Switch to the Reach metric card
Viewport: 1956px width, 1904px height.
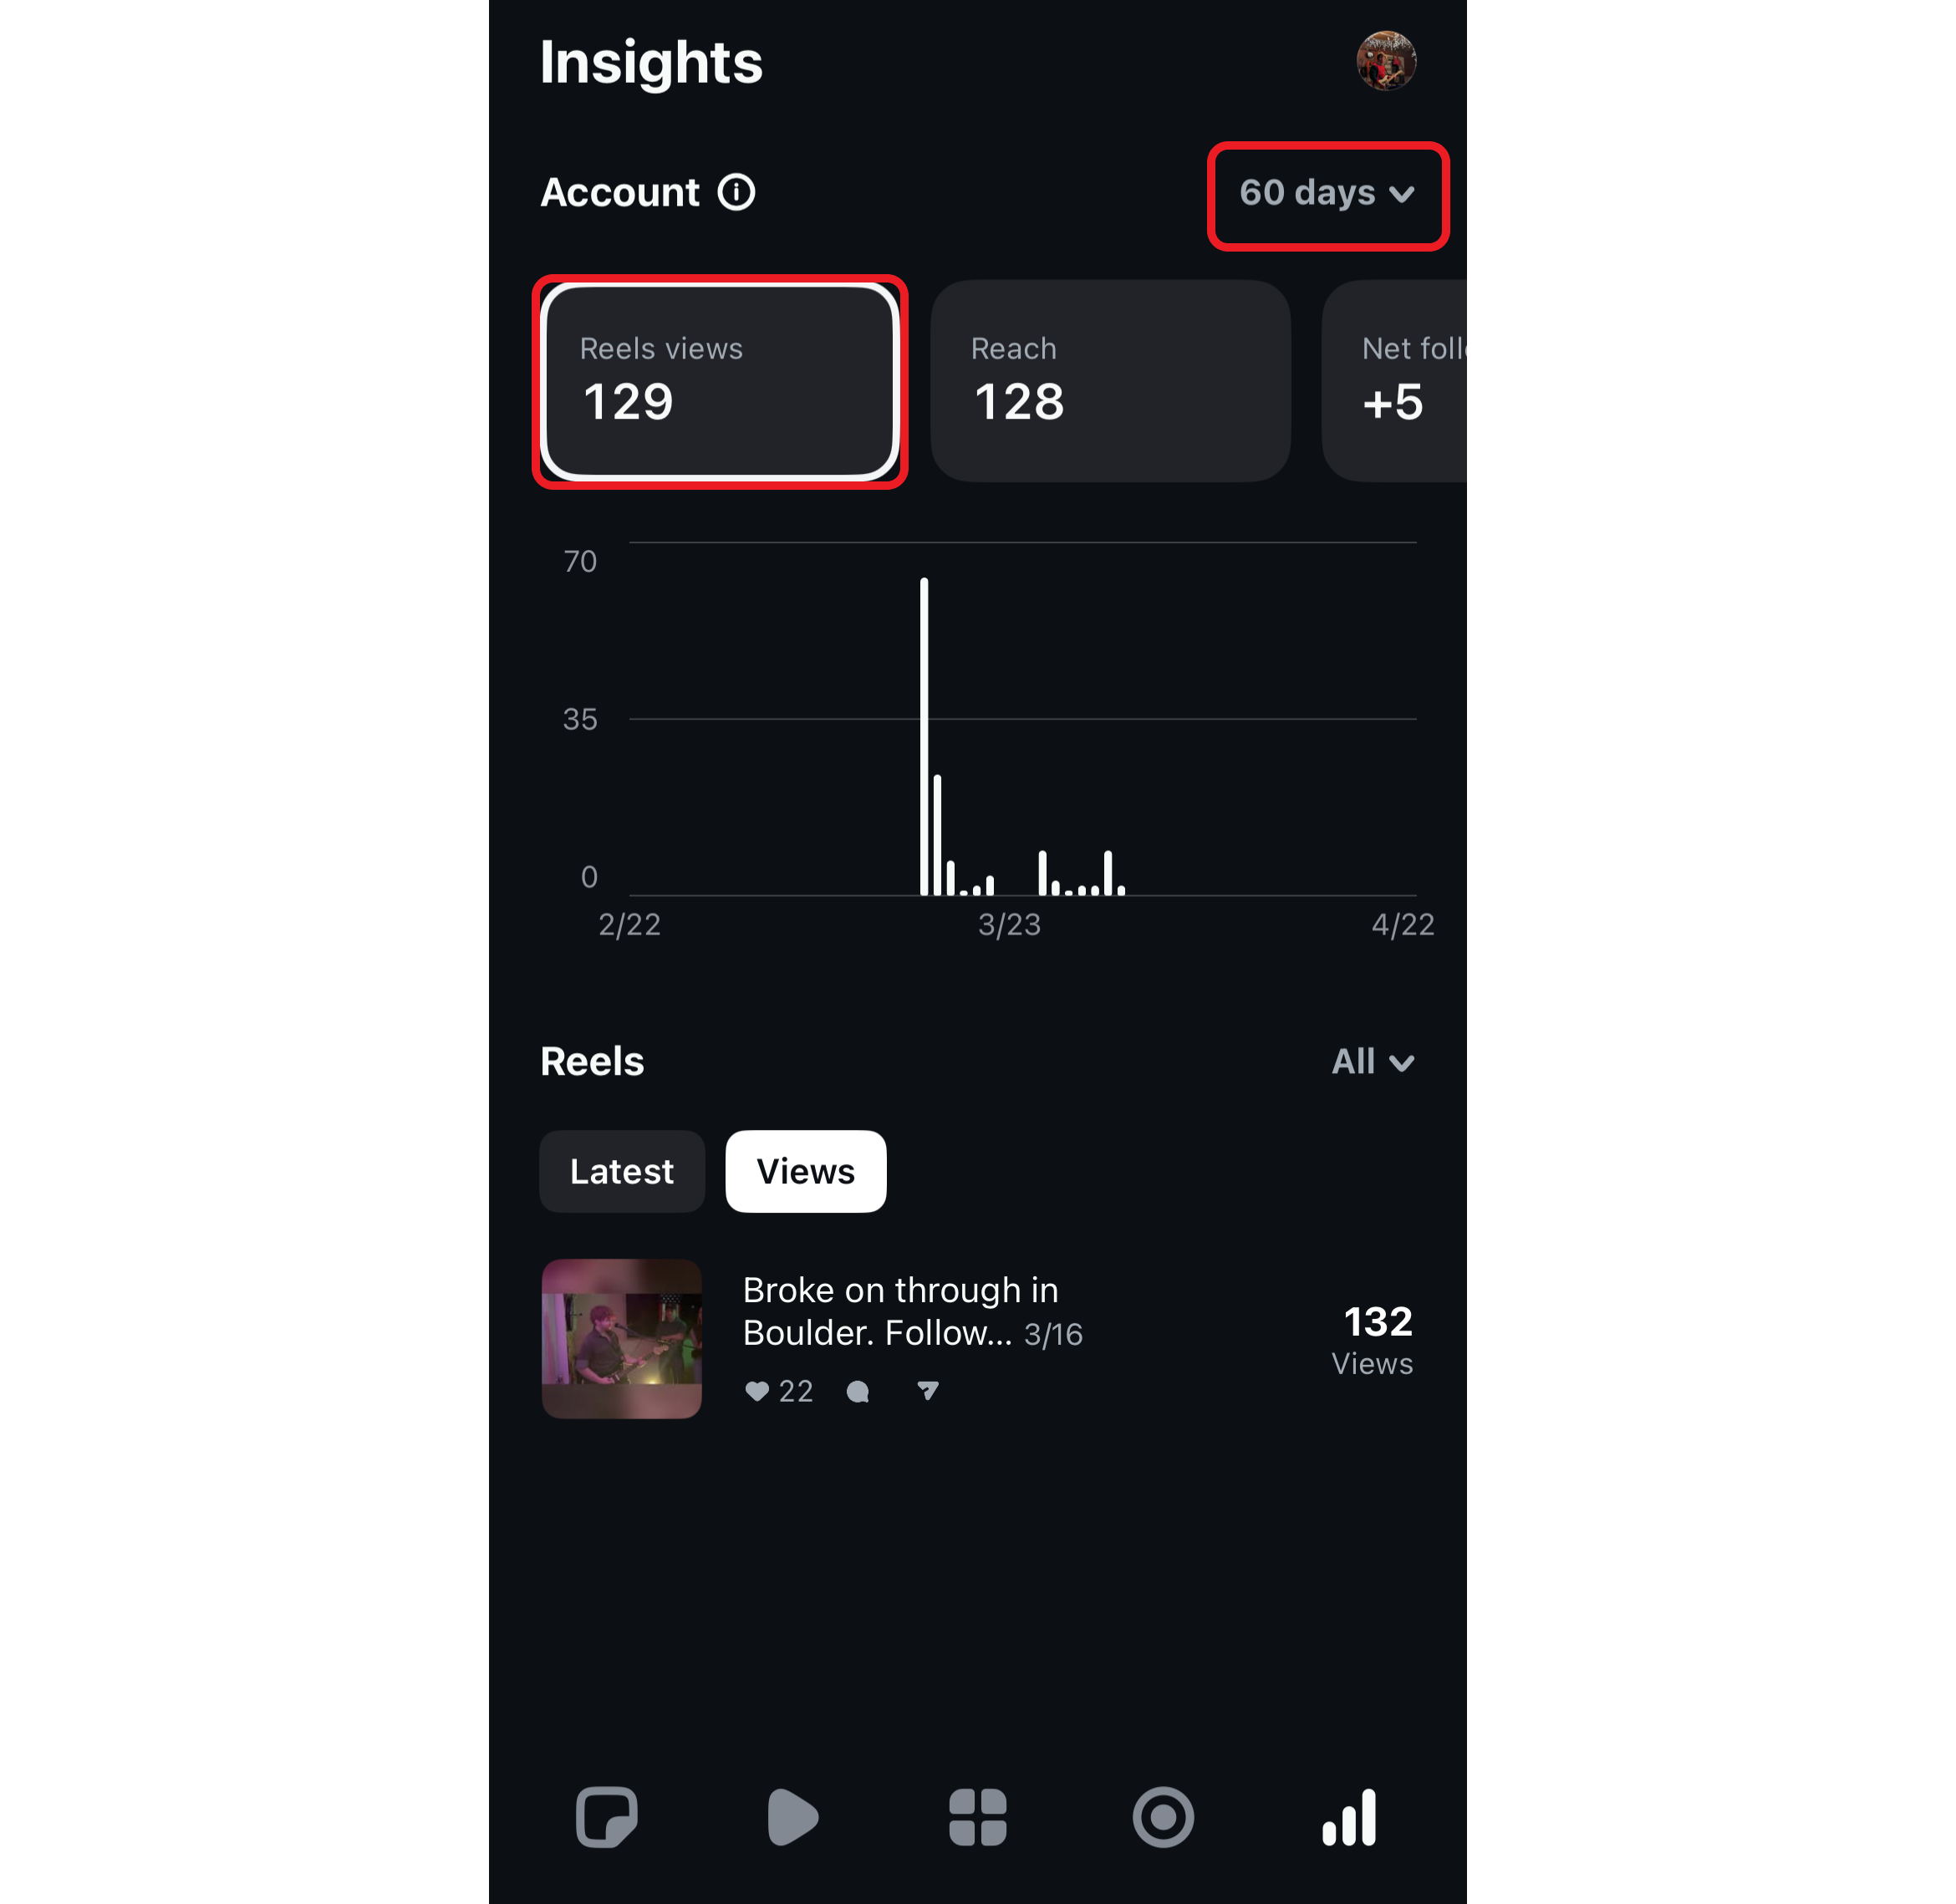(1109, 381)
